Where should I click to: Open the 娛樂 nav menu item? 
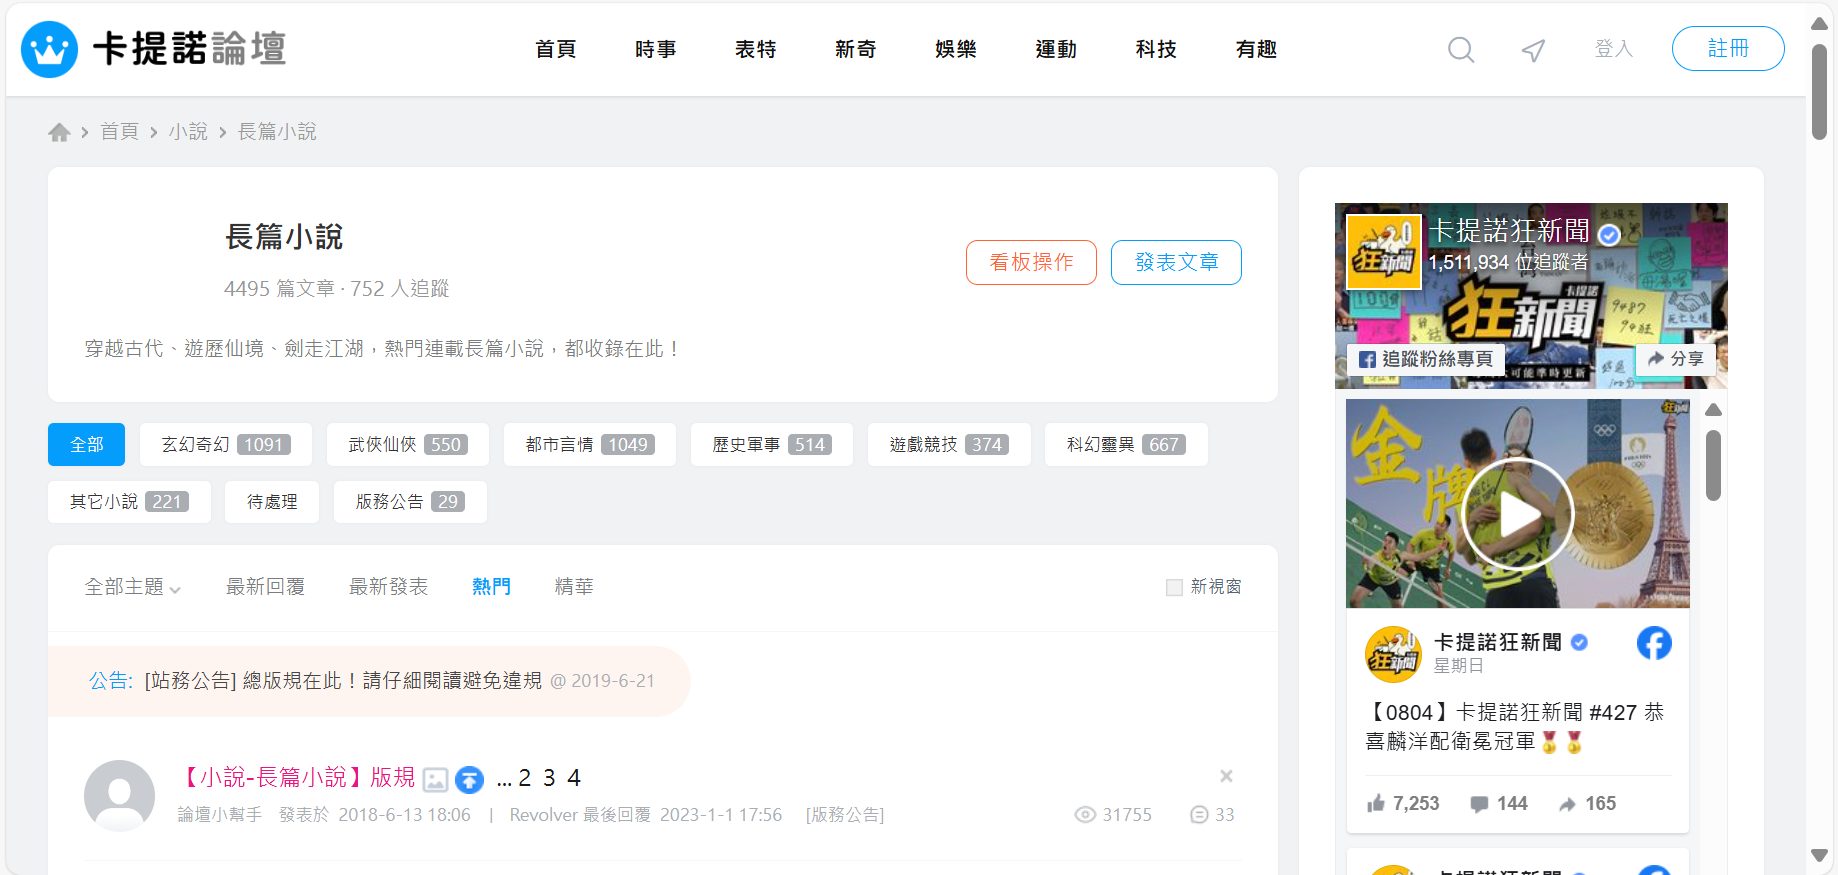956,49
